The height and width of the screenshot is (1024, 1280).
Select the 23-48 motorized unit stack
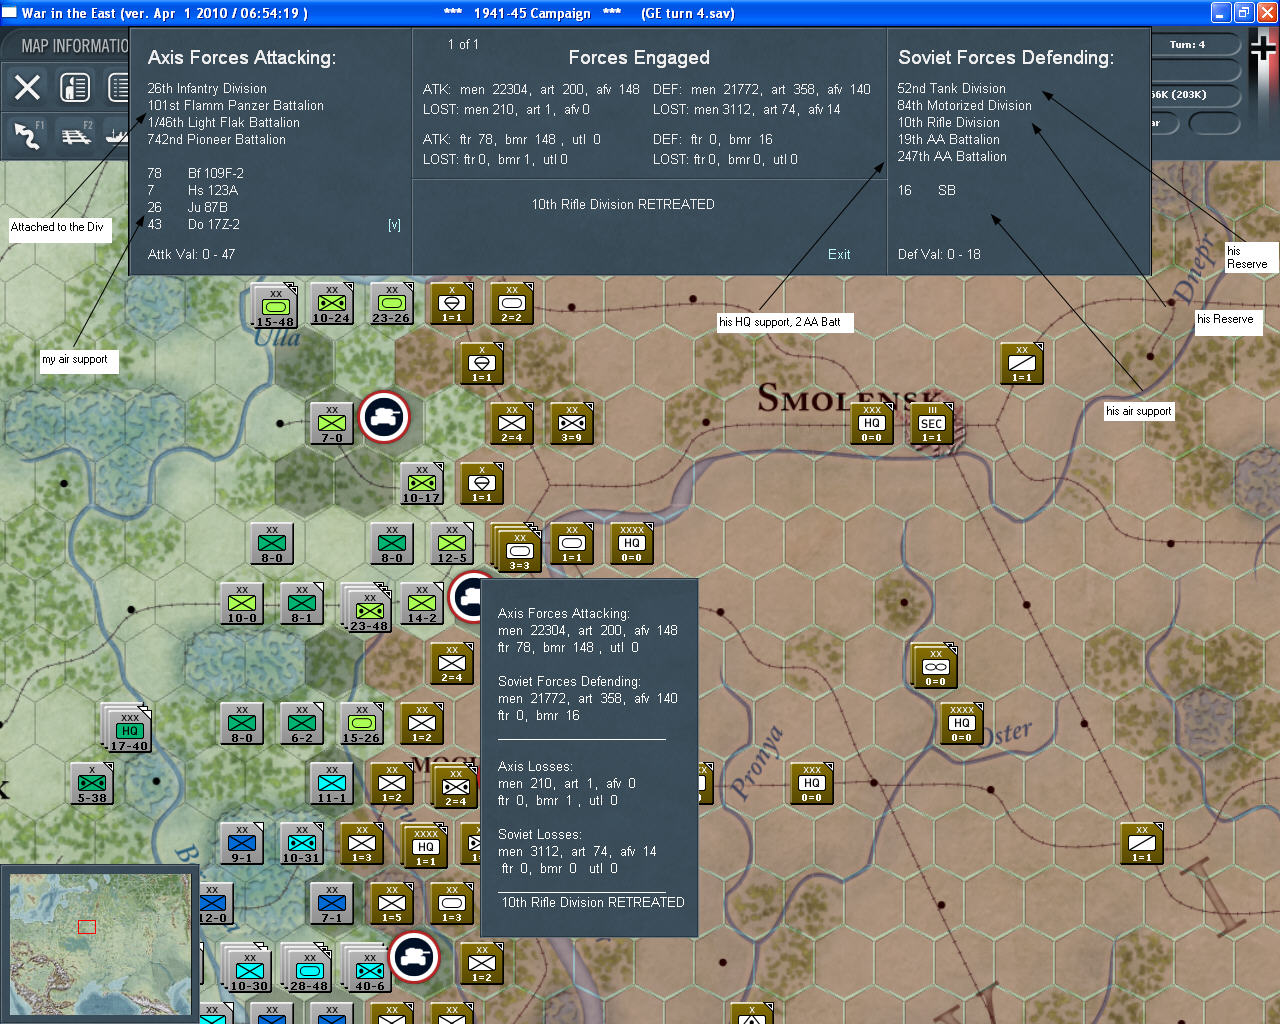366,607
